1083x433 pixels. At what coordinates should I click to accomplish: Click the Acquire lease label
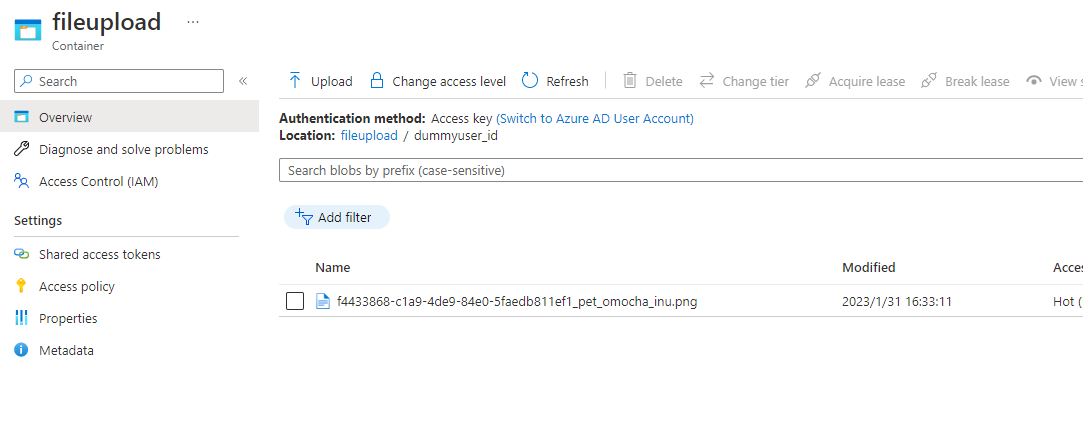(x=867, y=81)
